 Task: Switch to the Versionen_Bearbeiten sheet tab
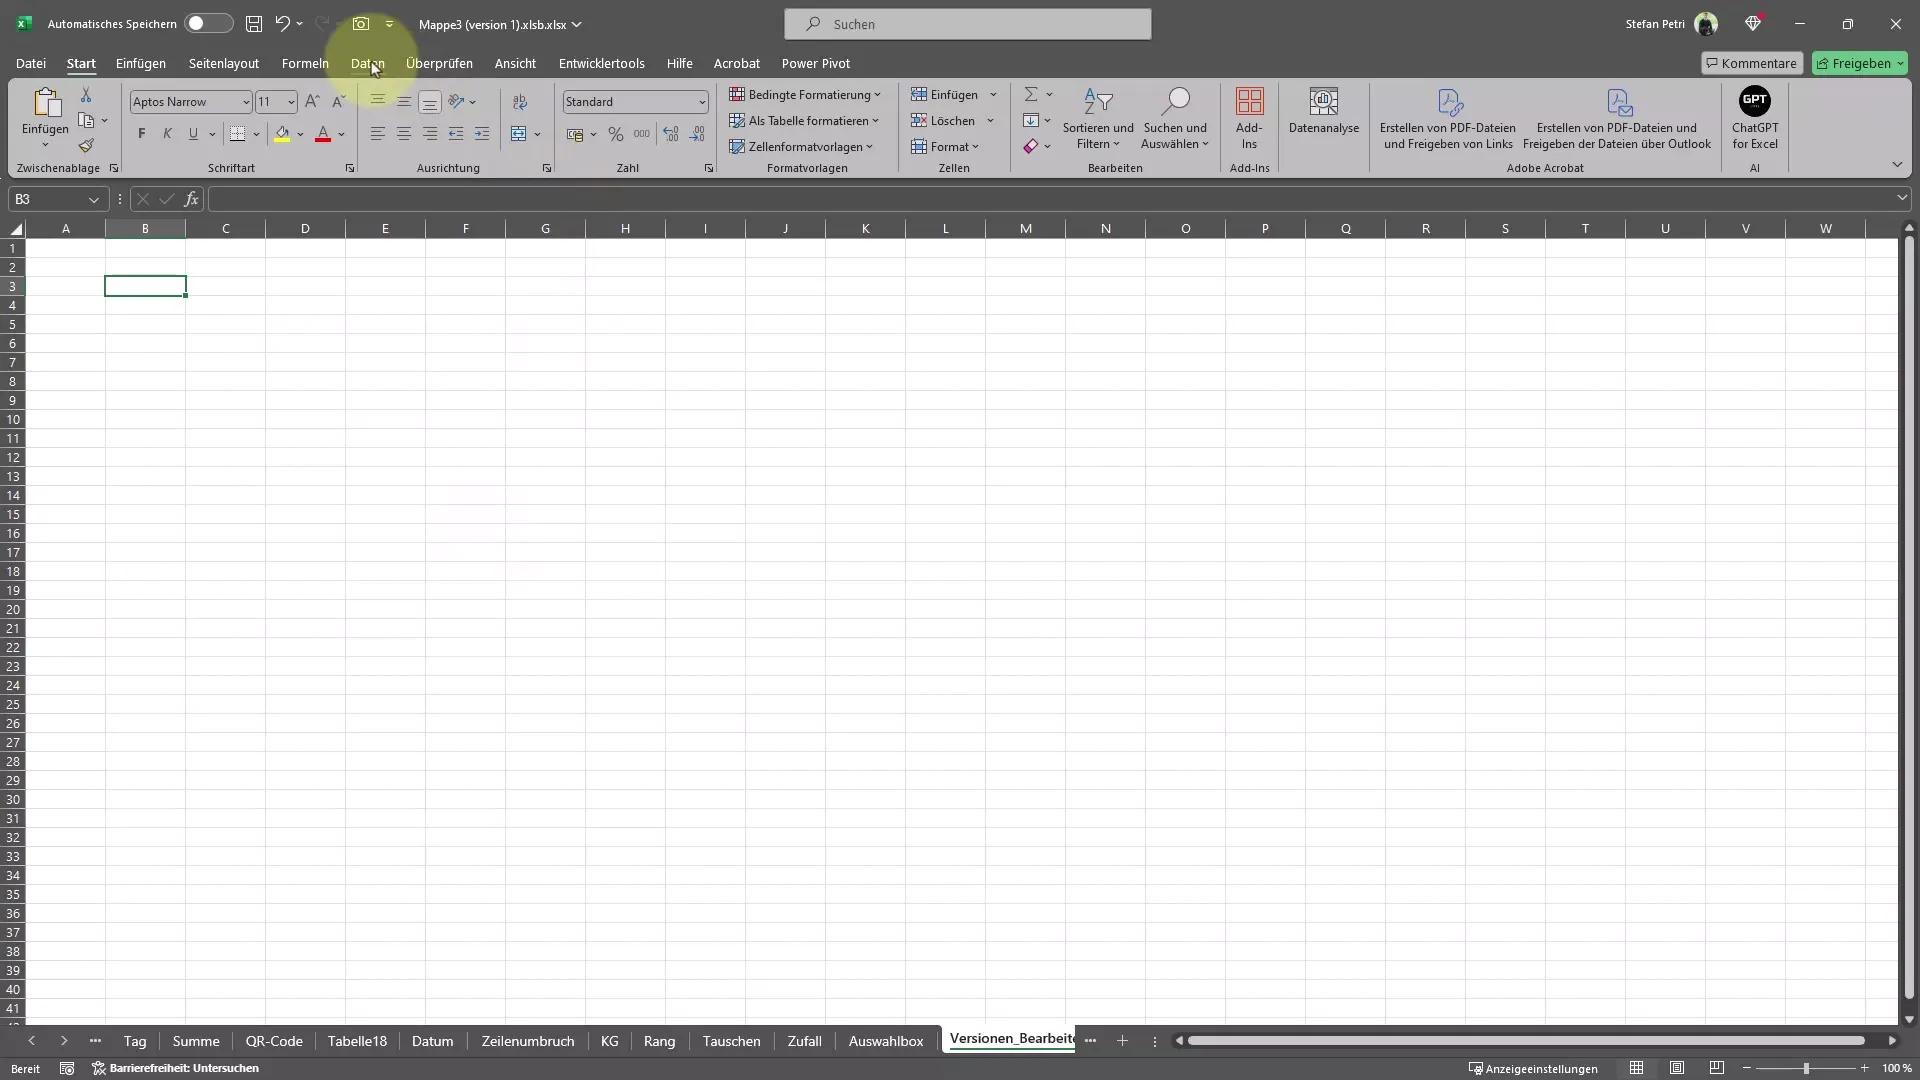[1011, 1040]
